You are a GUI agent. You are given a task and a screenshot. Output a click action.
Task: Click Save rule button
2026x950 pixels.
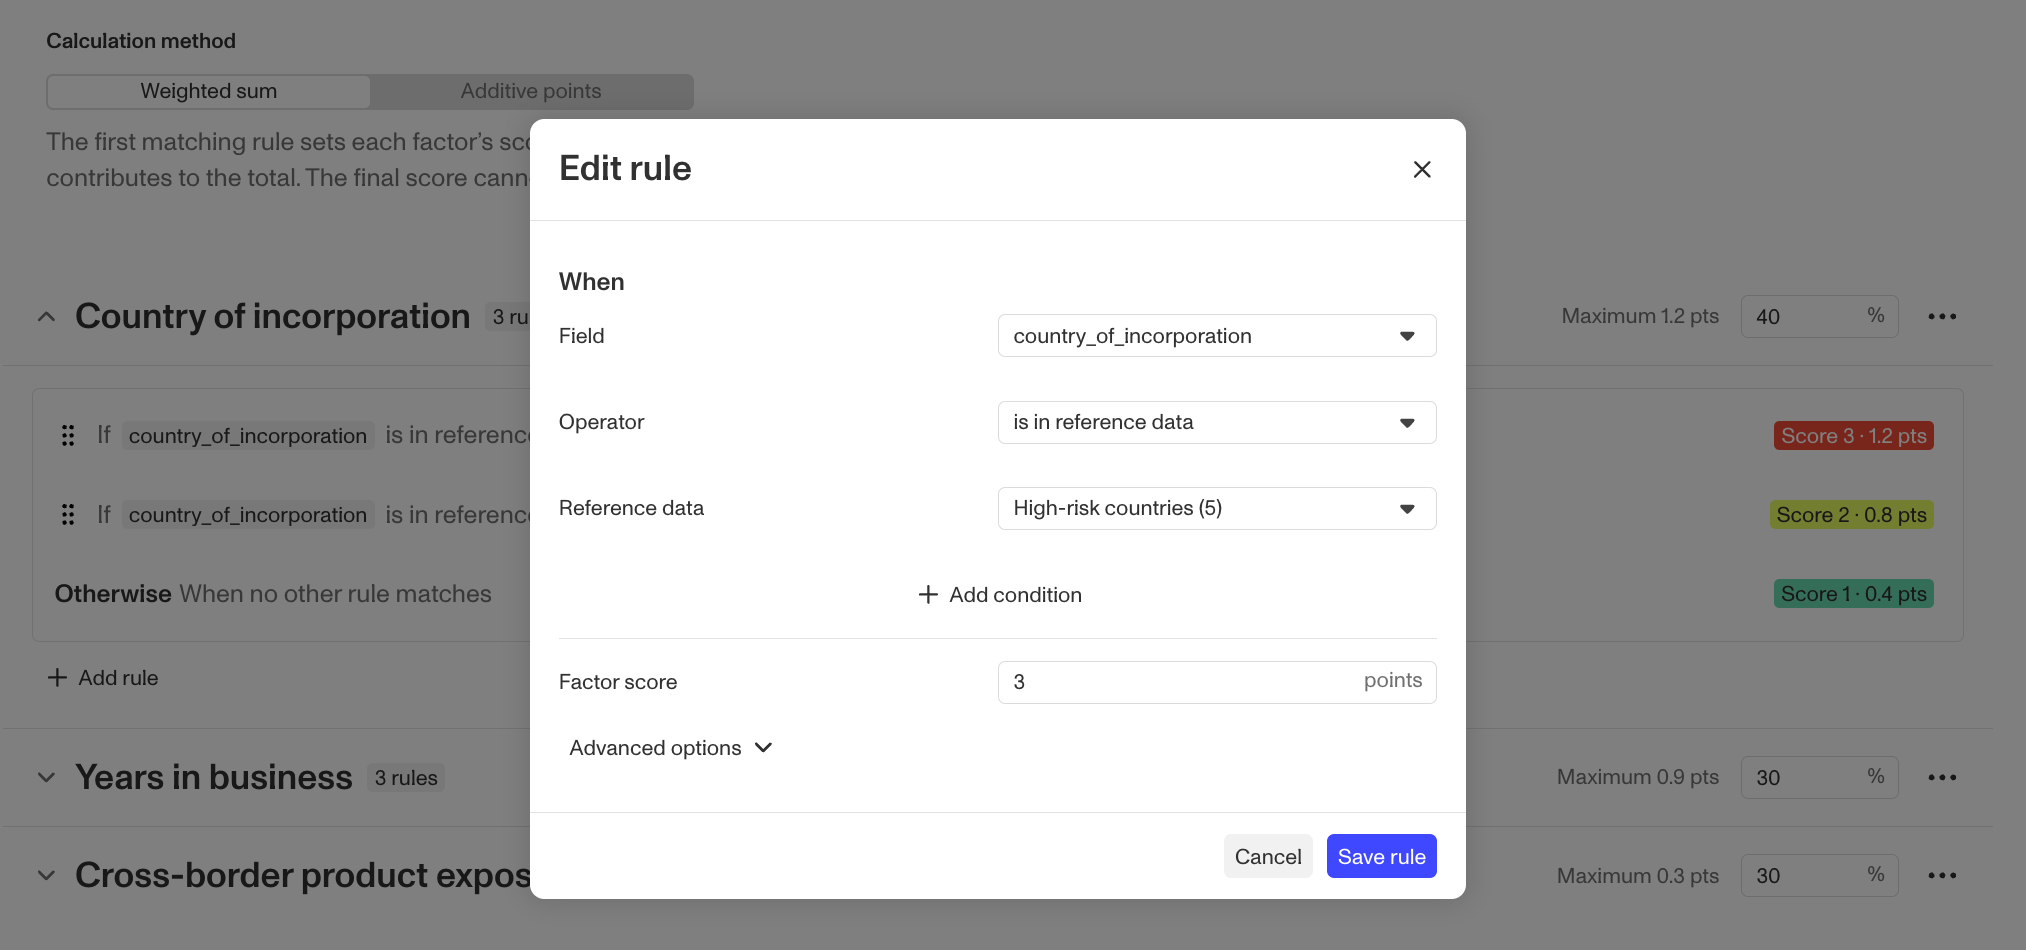coord(1381,856)
